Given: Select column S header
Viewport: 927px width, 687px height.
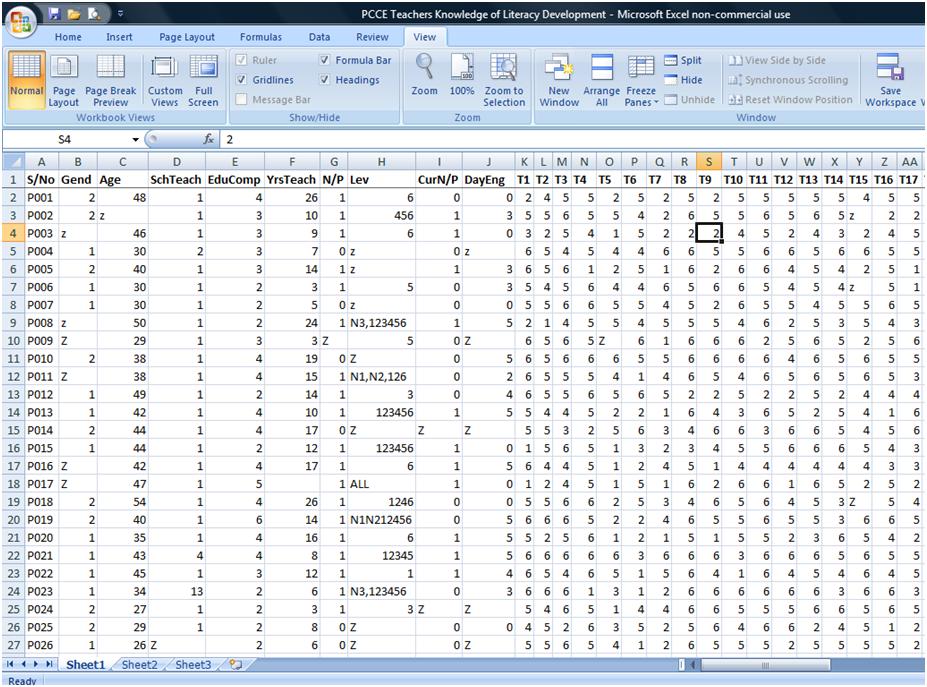Looking at the screenshot, I should [x=709, y=161].
